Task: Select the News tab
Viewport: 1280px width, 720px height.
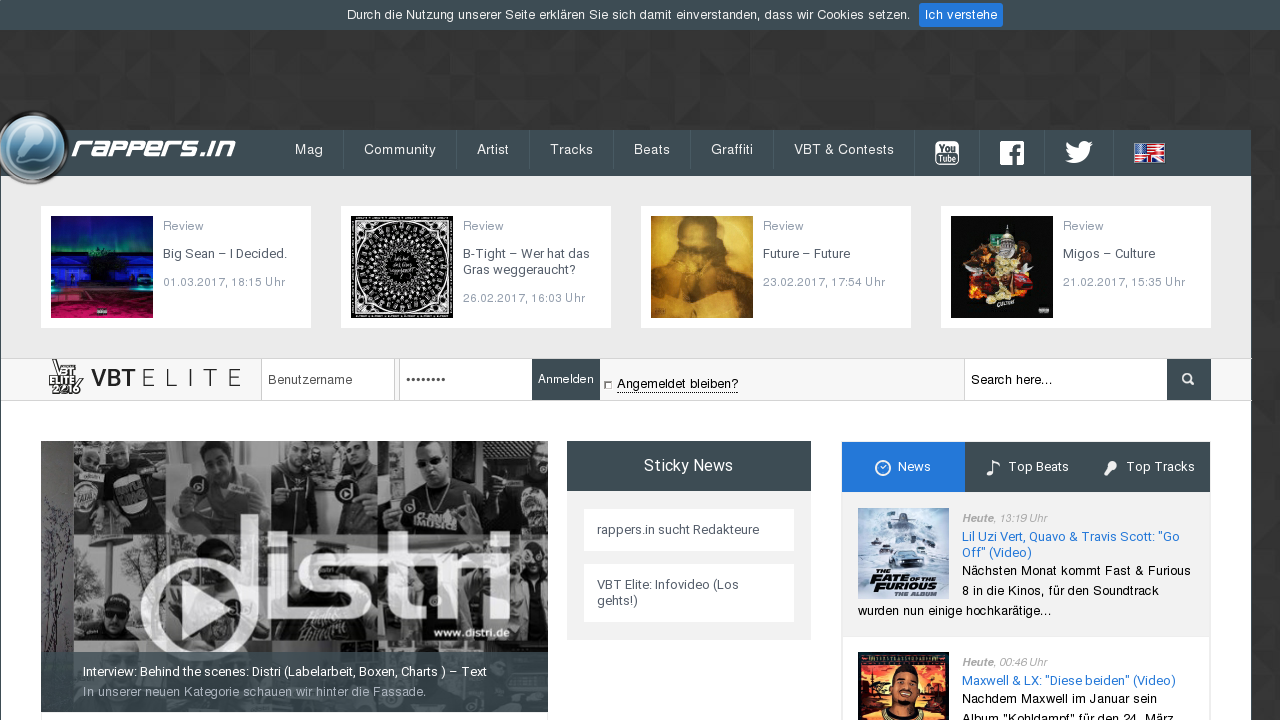Action: click(x=903, y=467)
